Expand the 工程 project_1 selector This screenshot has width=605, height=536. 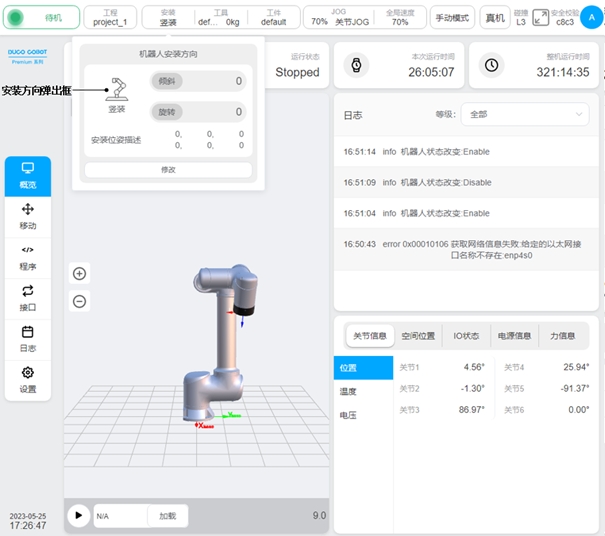[110, 17]
